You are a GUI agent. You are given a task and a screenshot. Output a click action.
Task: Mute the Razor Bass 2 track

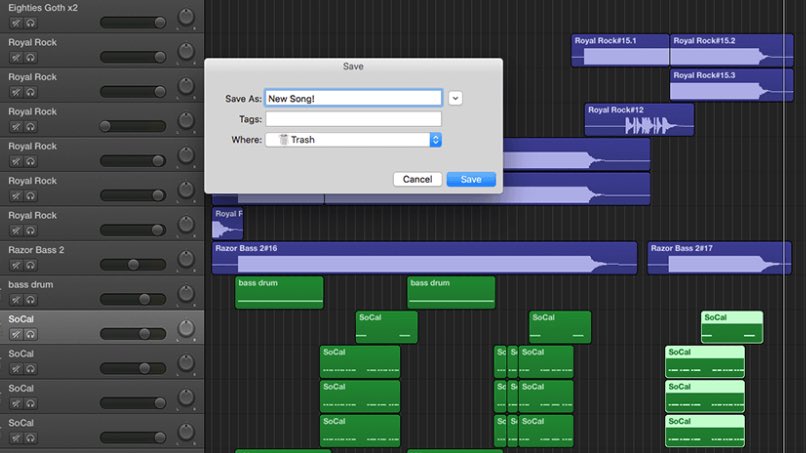point(16,265)
